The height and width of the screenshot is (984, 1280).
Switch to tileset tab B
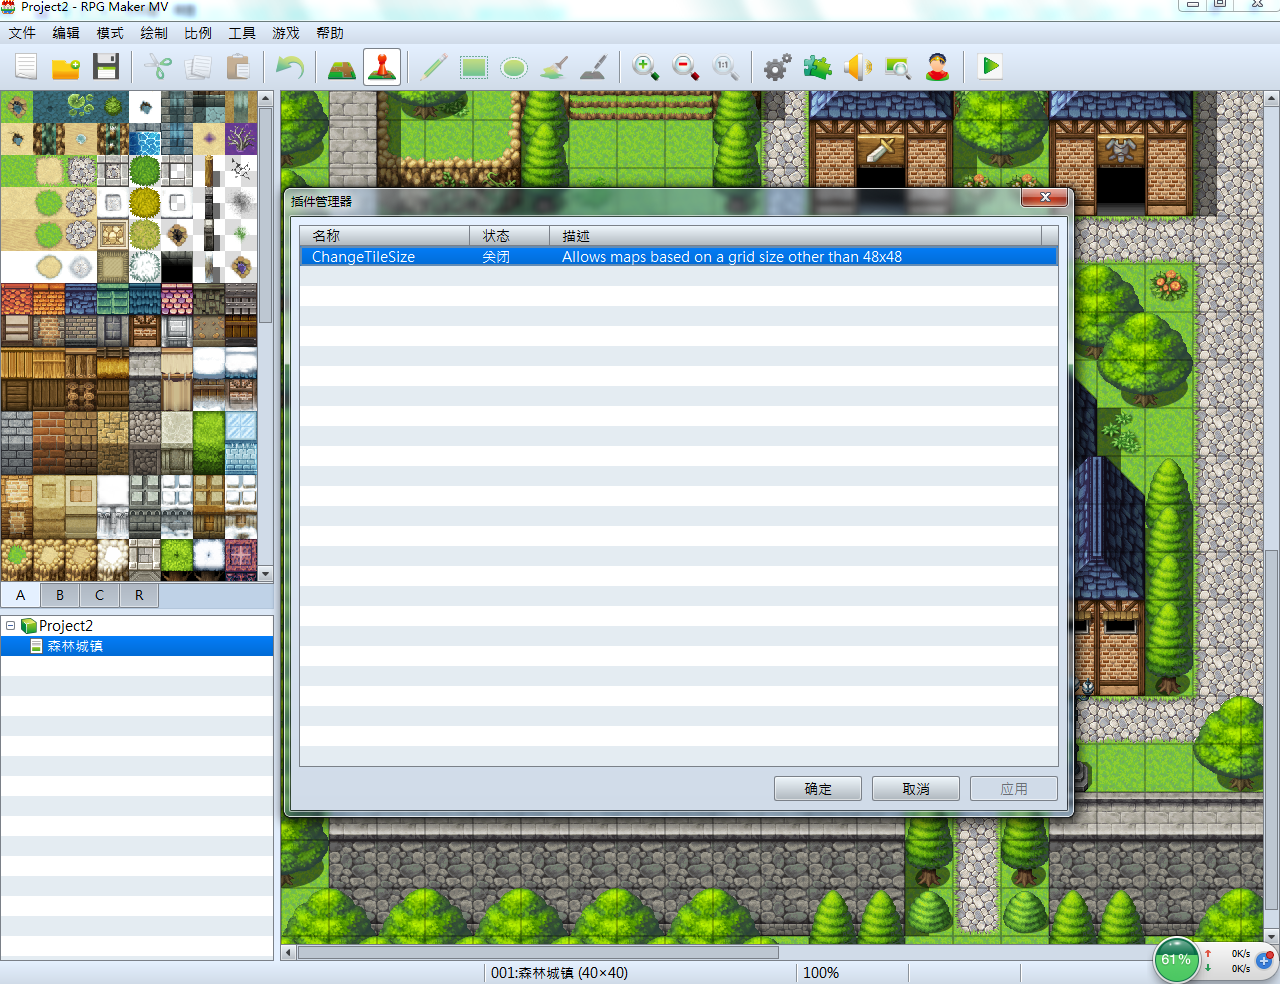60,595
